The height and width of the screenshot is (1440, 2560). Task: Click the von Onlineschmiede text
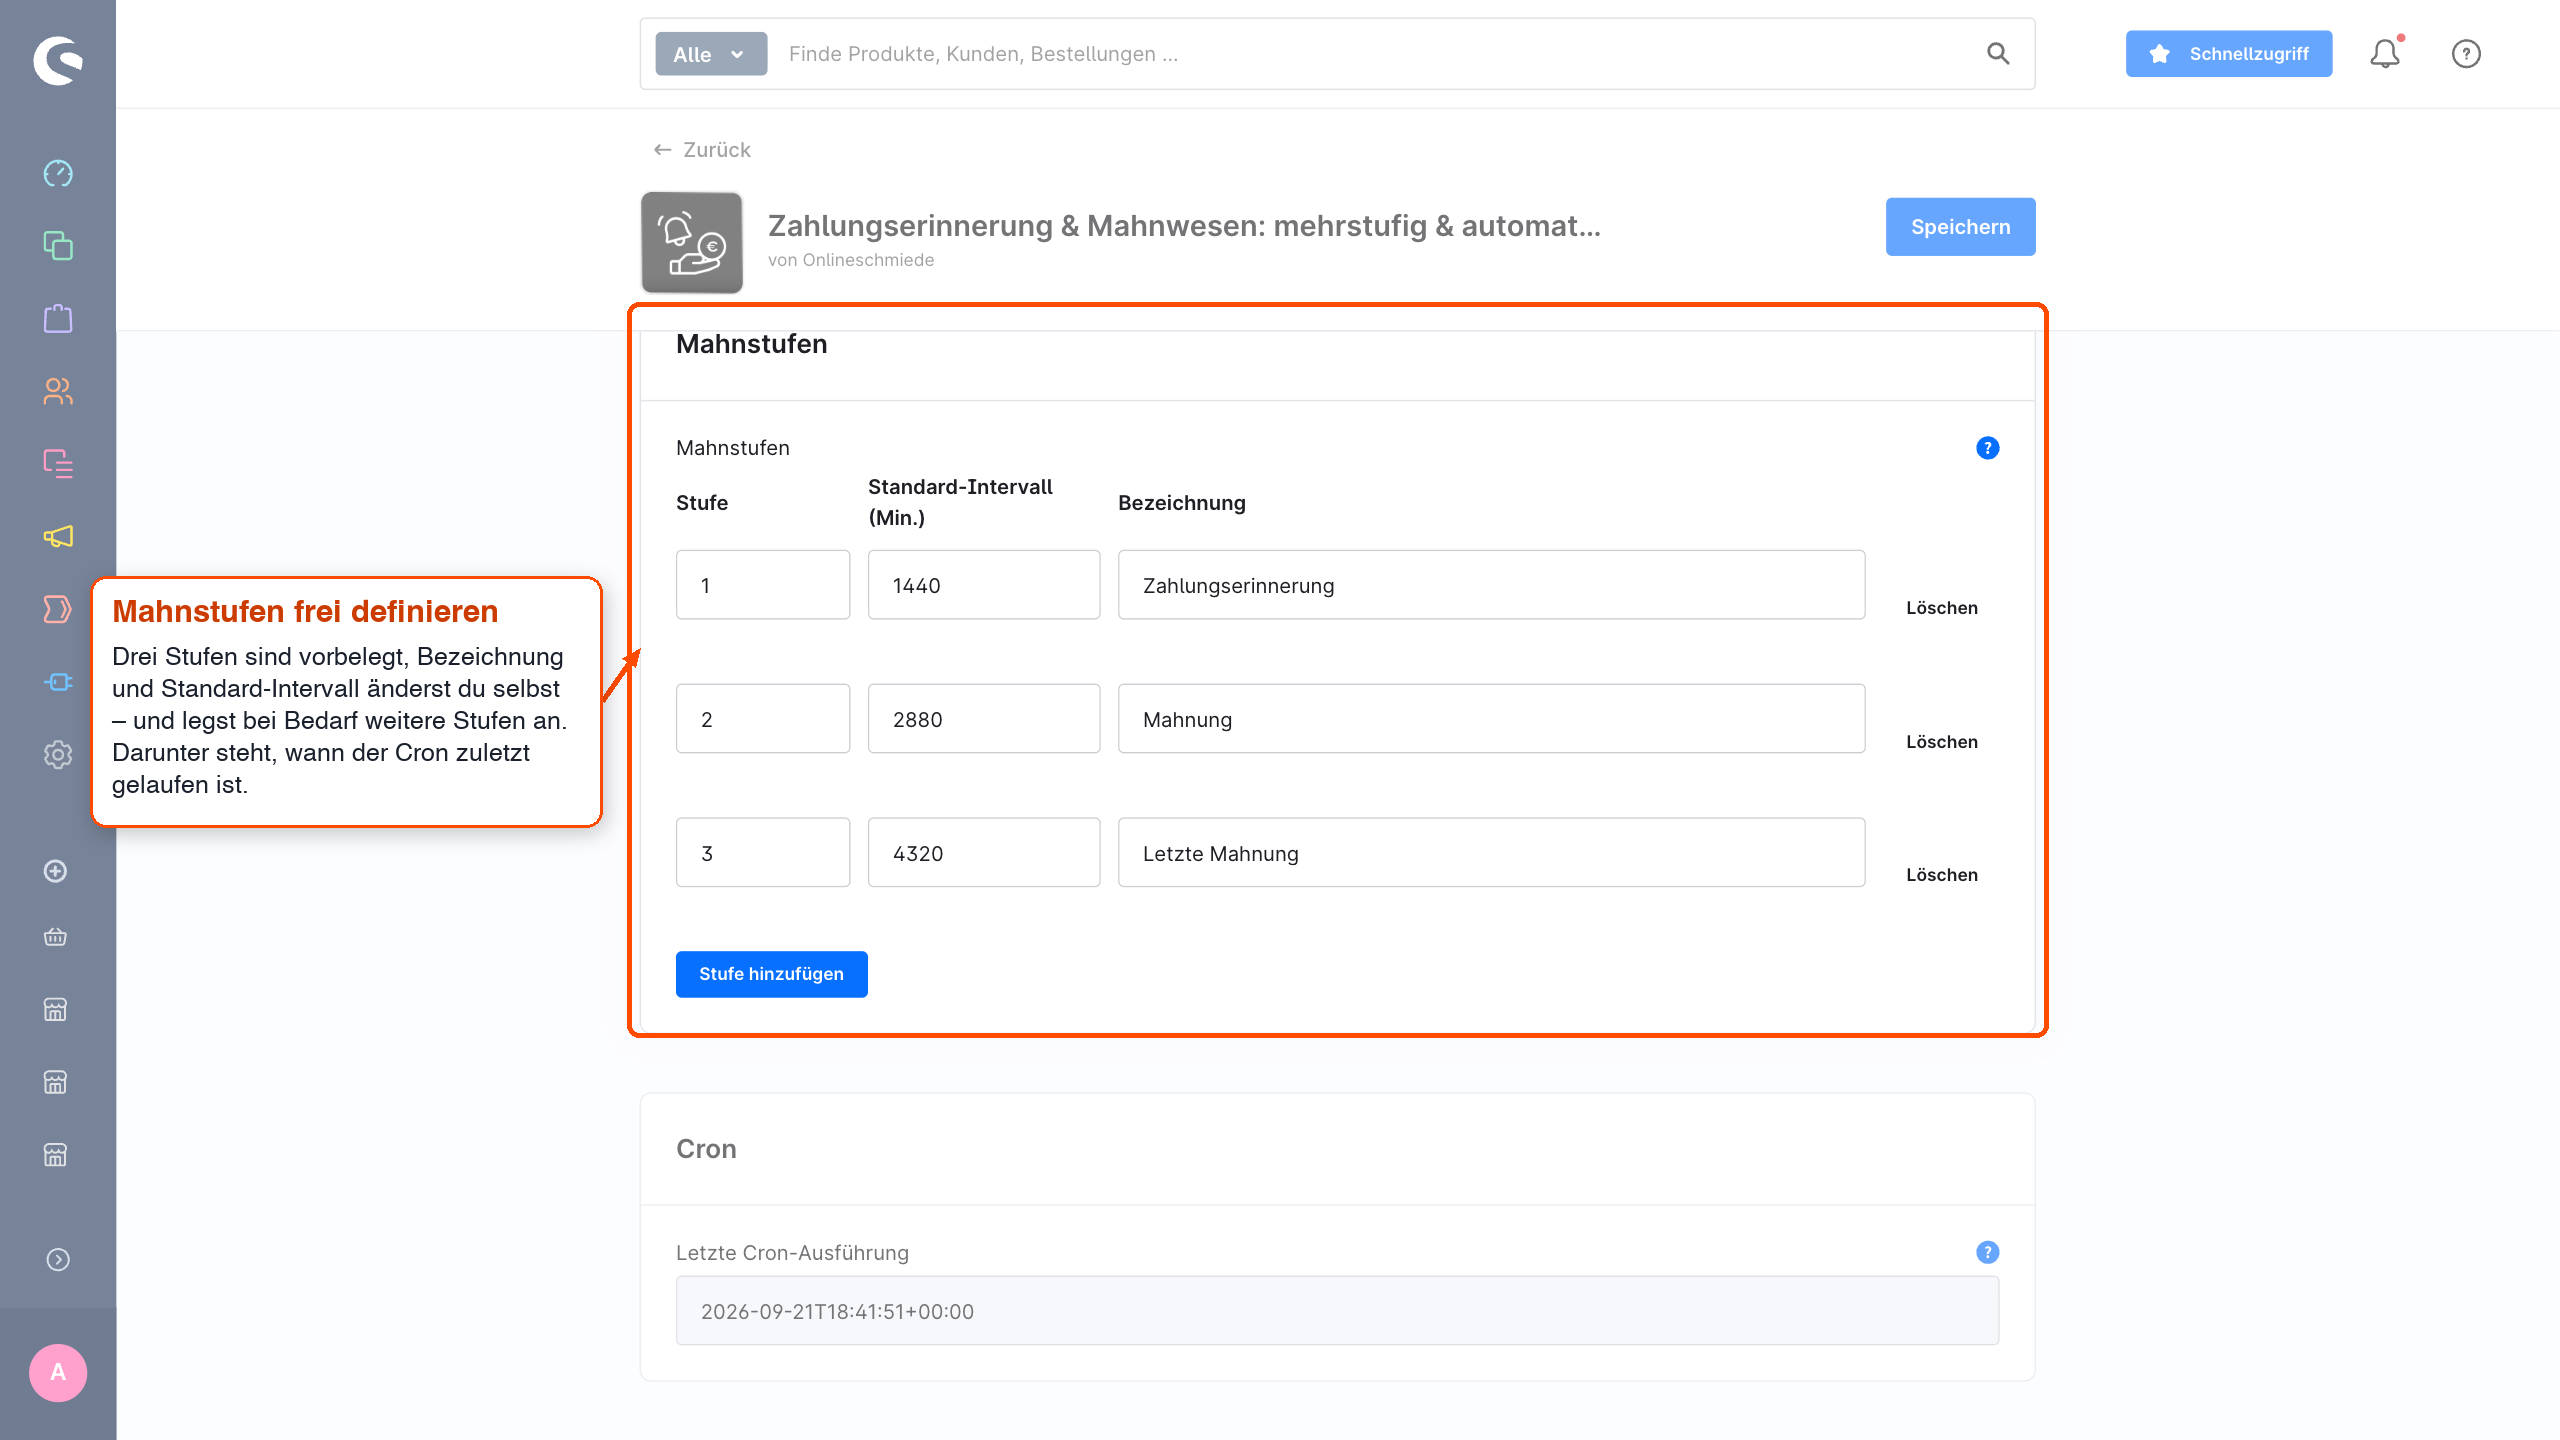[x=851, y=260]
